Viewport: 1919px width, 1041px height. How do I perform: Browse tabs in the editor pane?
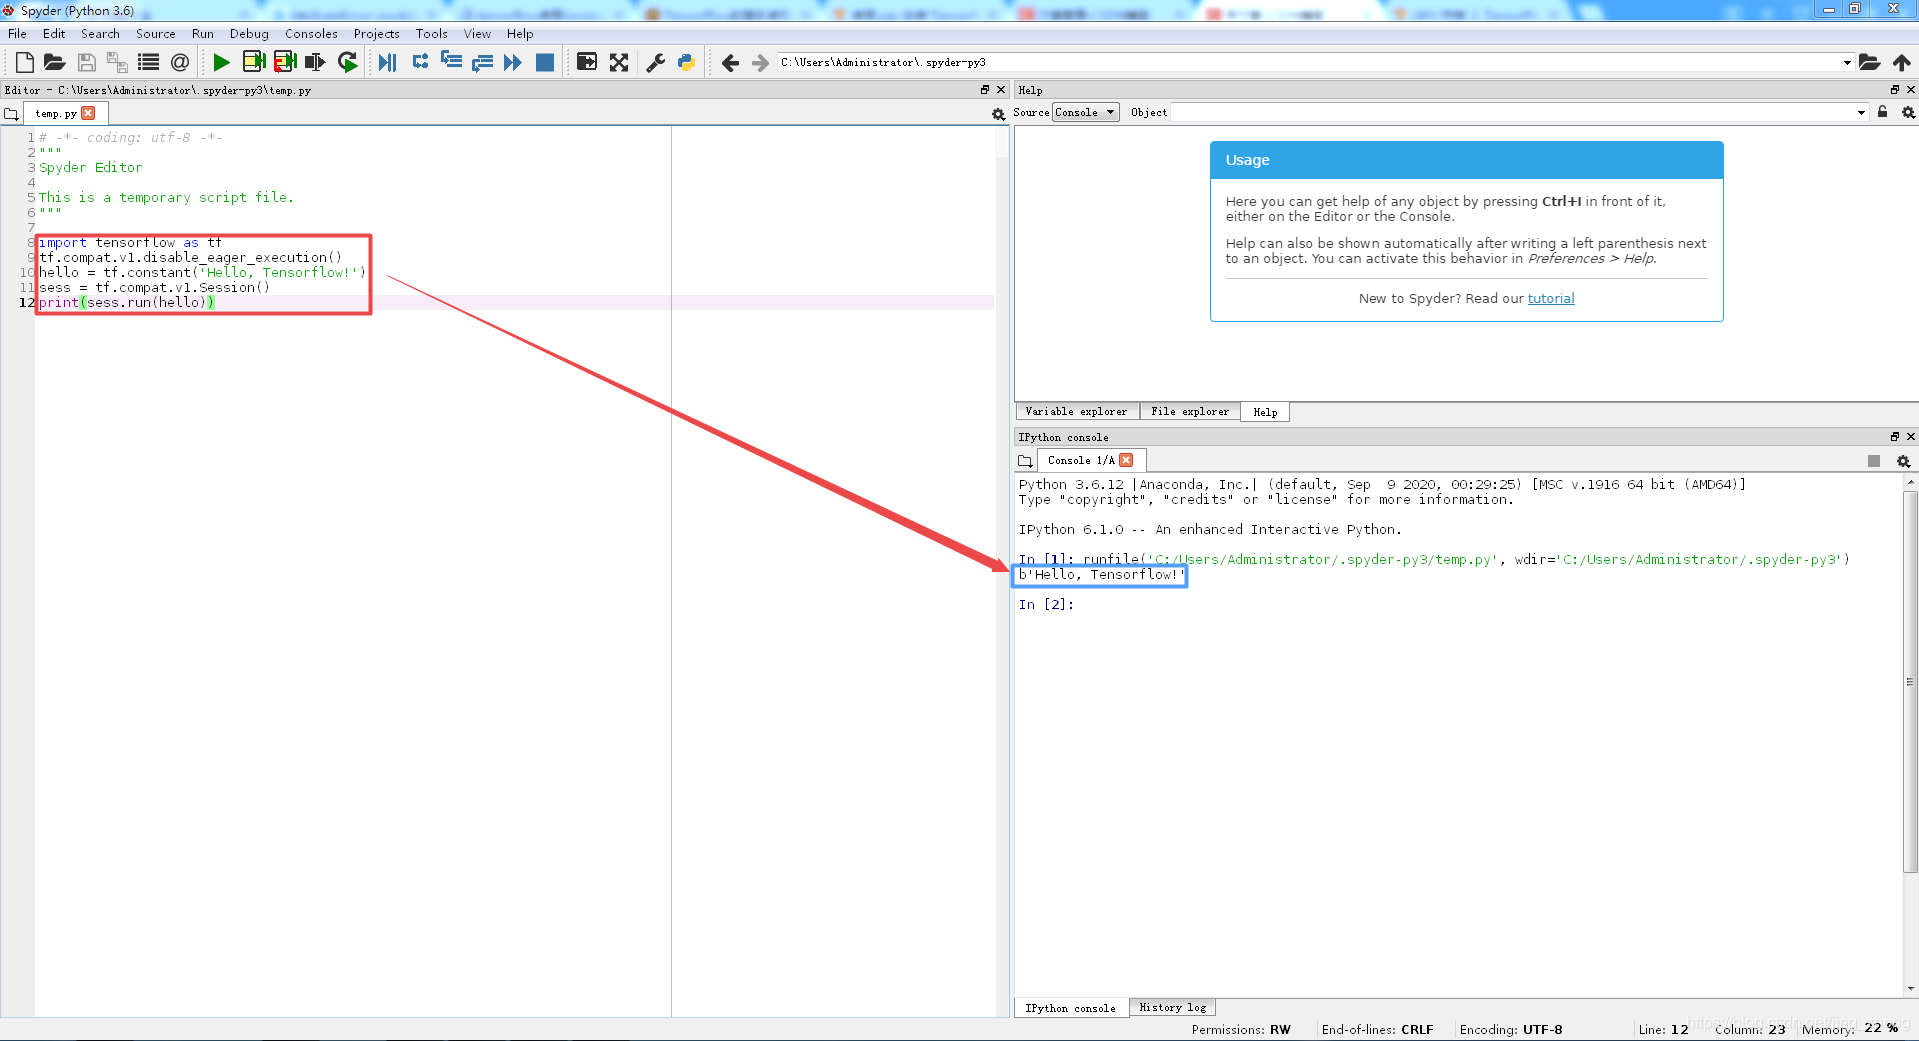click(11, 114)
